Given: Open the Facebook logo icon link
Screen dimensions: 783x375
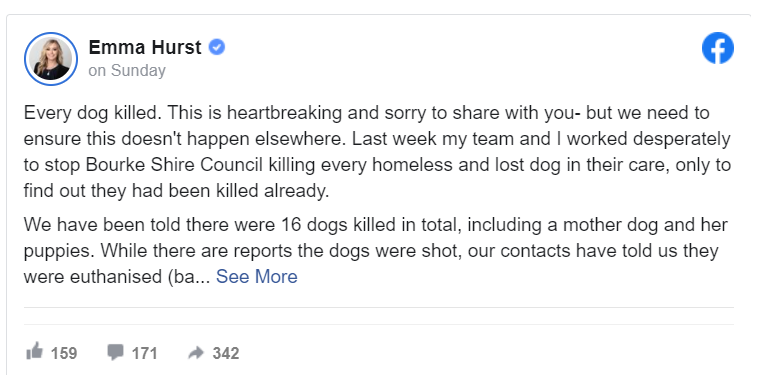Looking at the screenshot, I should 718,48.
